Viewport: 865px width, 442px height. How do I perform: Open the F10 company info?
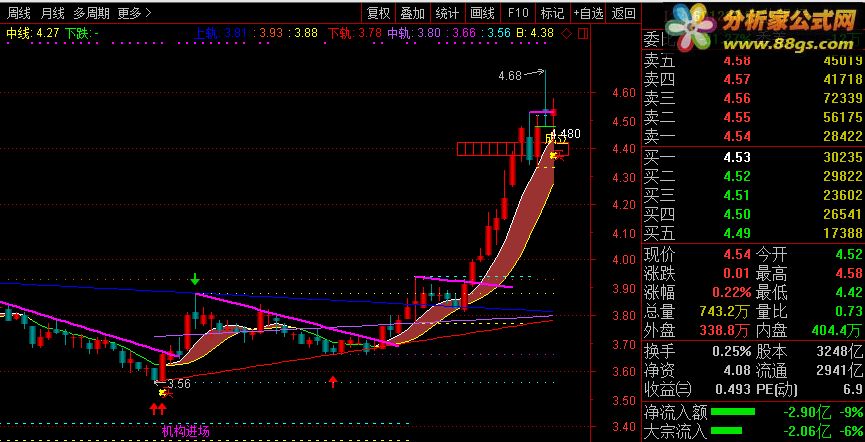pos(518,13)
